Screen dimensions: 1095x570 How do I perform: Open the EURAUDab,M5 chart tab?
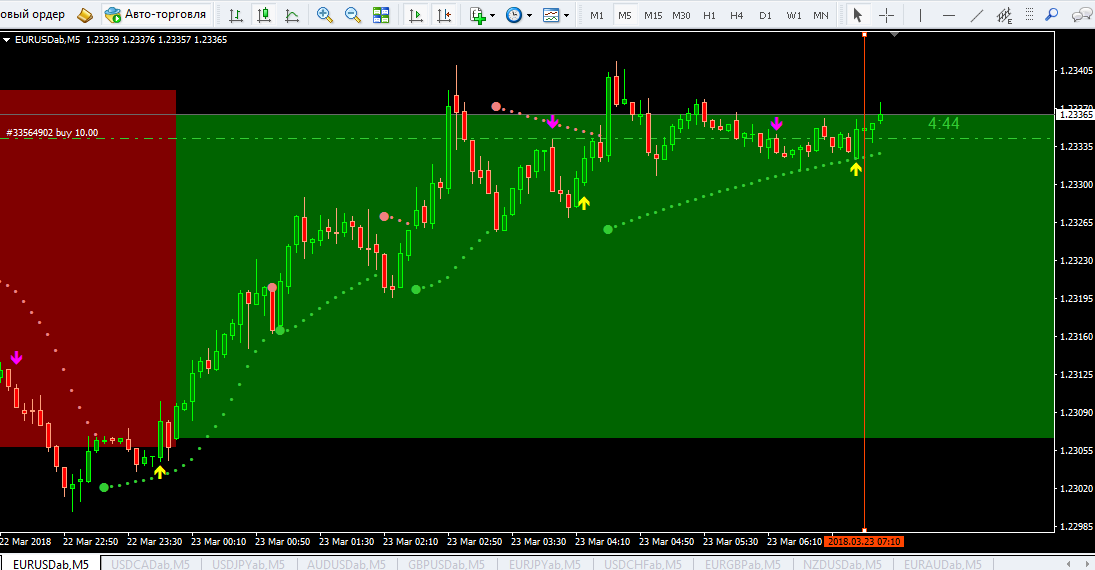click(x=942, y=564)
